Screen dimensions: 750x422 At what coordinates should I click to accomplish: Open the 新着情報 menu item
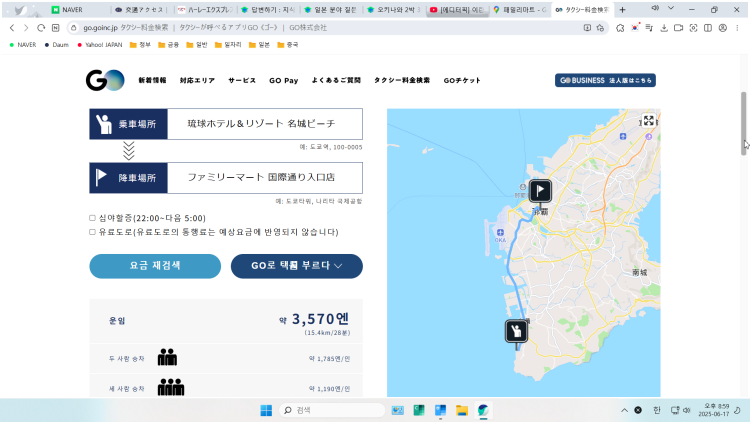(x=153, y=80)
